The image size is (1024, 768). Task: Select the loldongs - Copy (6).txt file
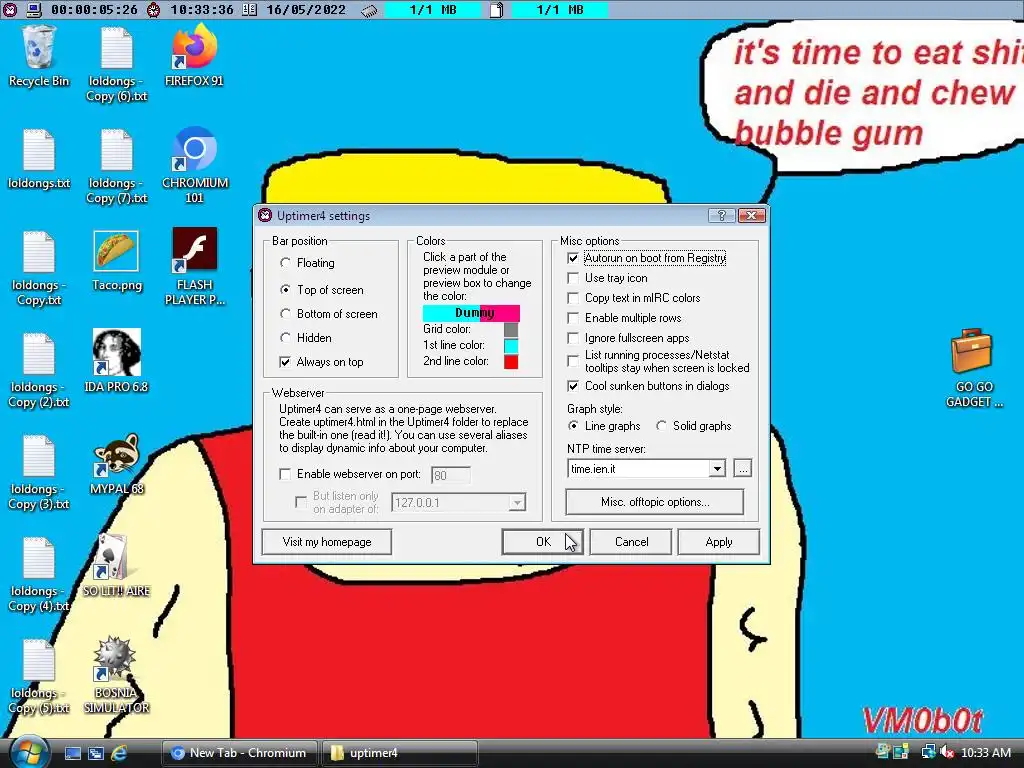pos(116,64)
